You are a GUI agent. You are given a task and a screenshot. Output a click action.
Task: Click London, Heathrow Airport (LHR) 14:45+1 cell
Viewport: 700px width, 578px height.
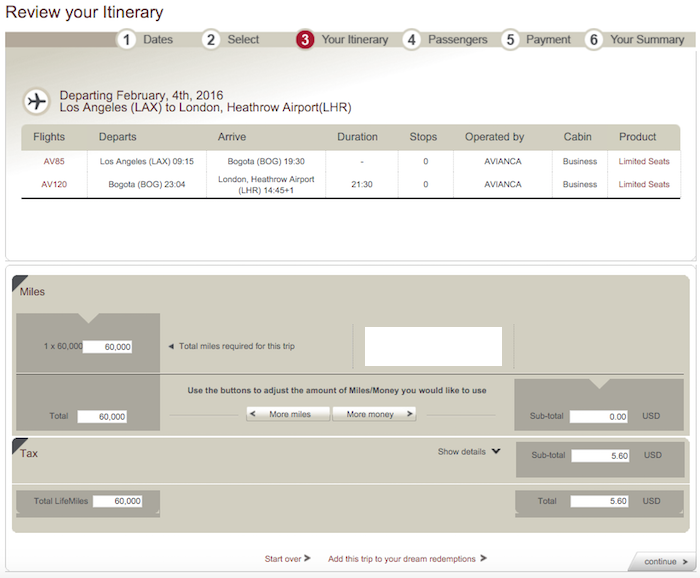[266, 184]
